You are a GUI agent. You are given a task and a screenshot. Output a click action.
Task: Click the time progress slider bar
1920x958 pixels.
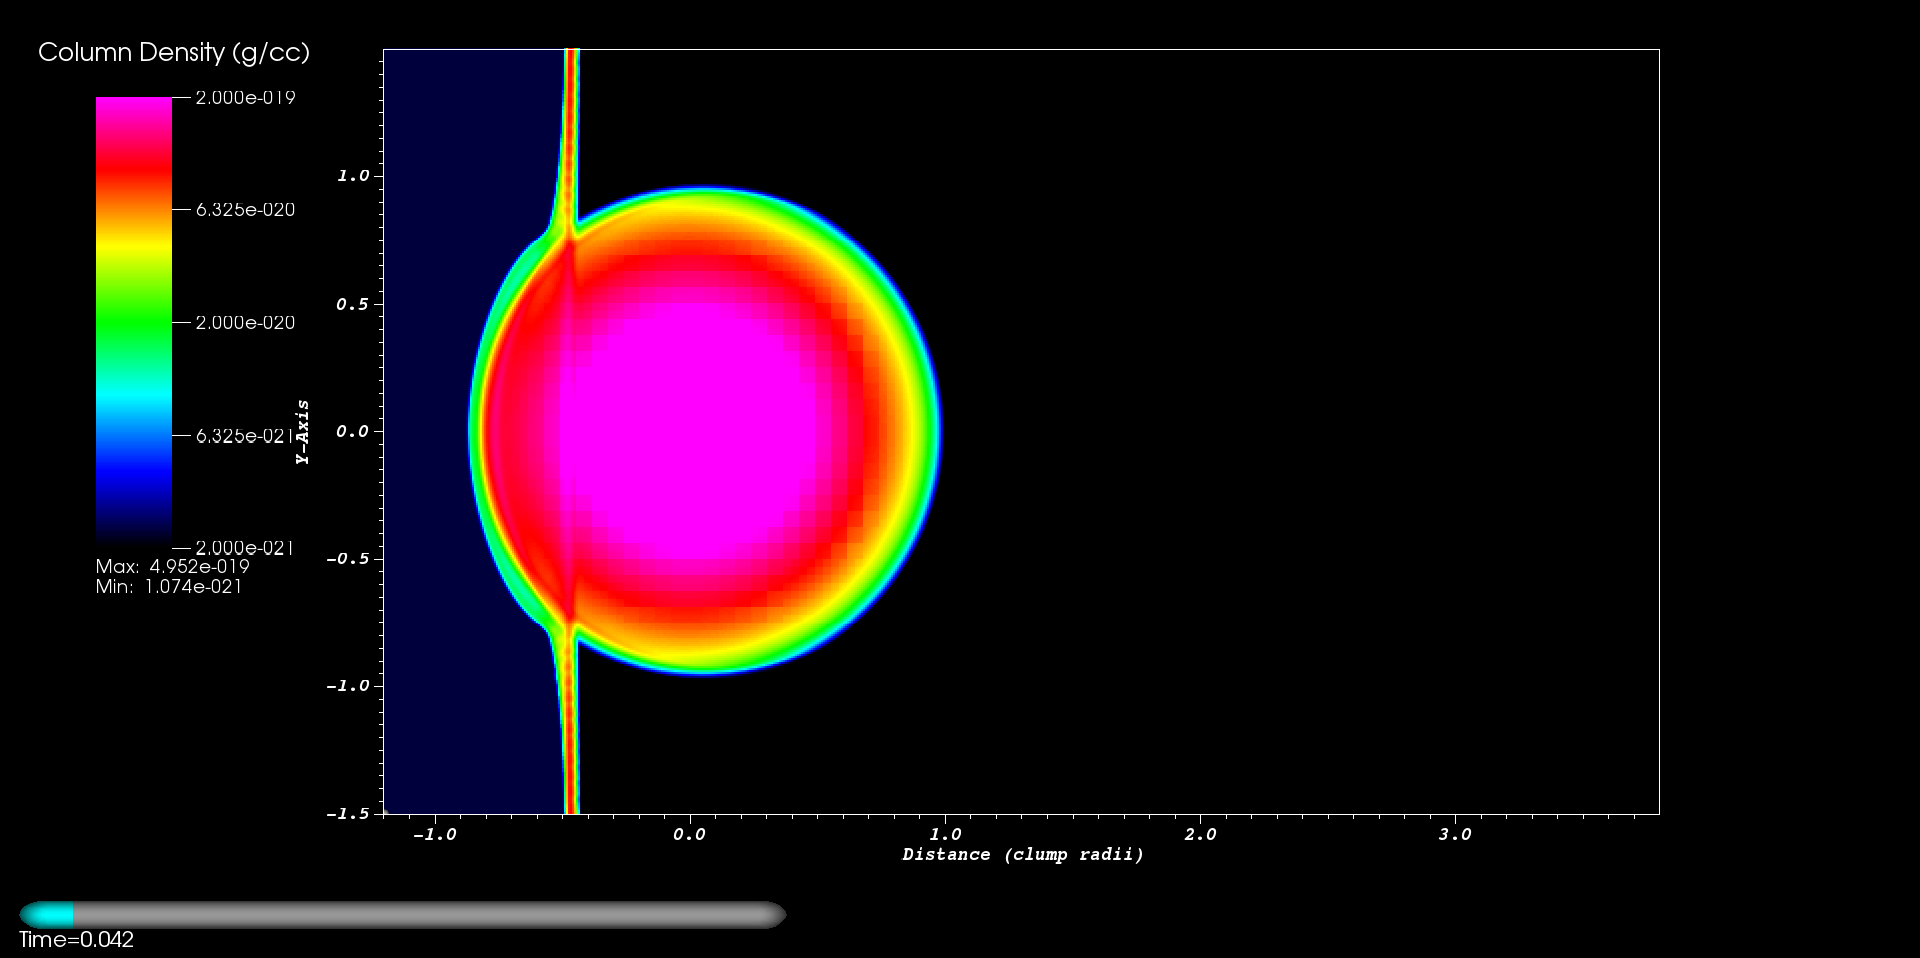(403, 915)
